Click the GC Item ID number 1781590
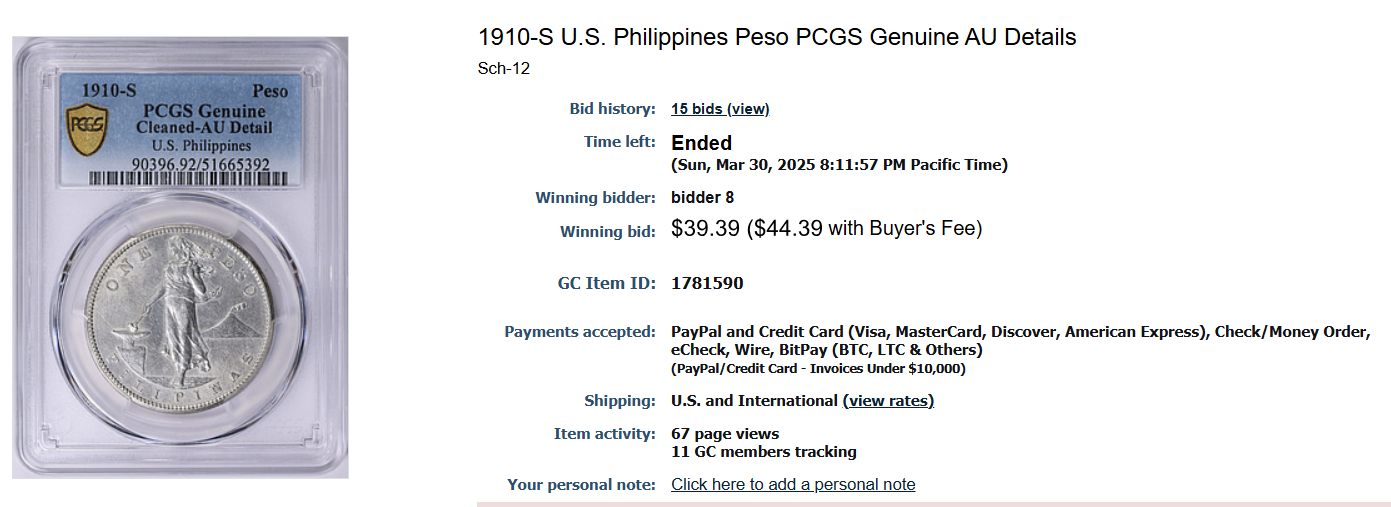 point(707,284)
